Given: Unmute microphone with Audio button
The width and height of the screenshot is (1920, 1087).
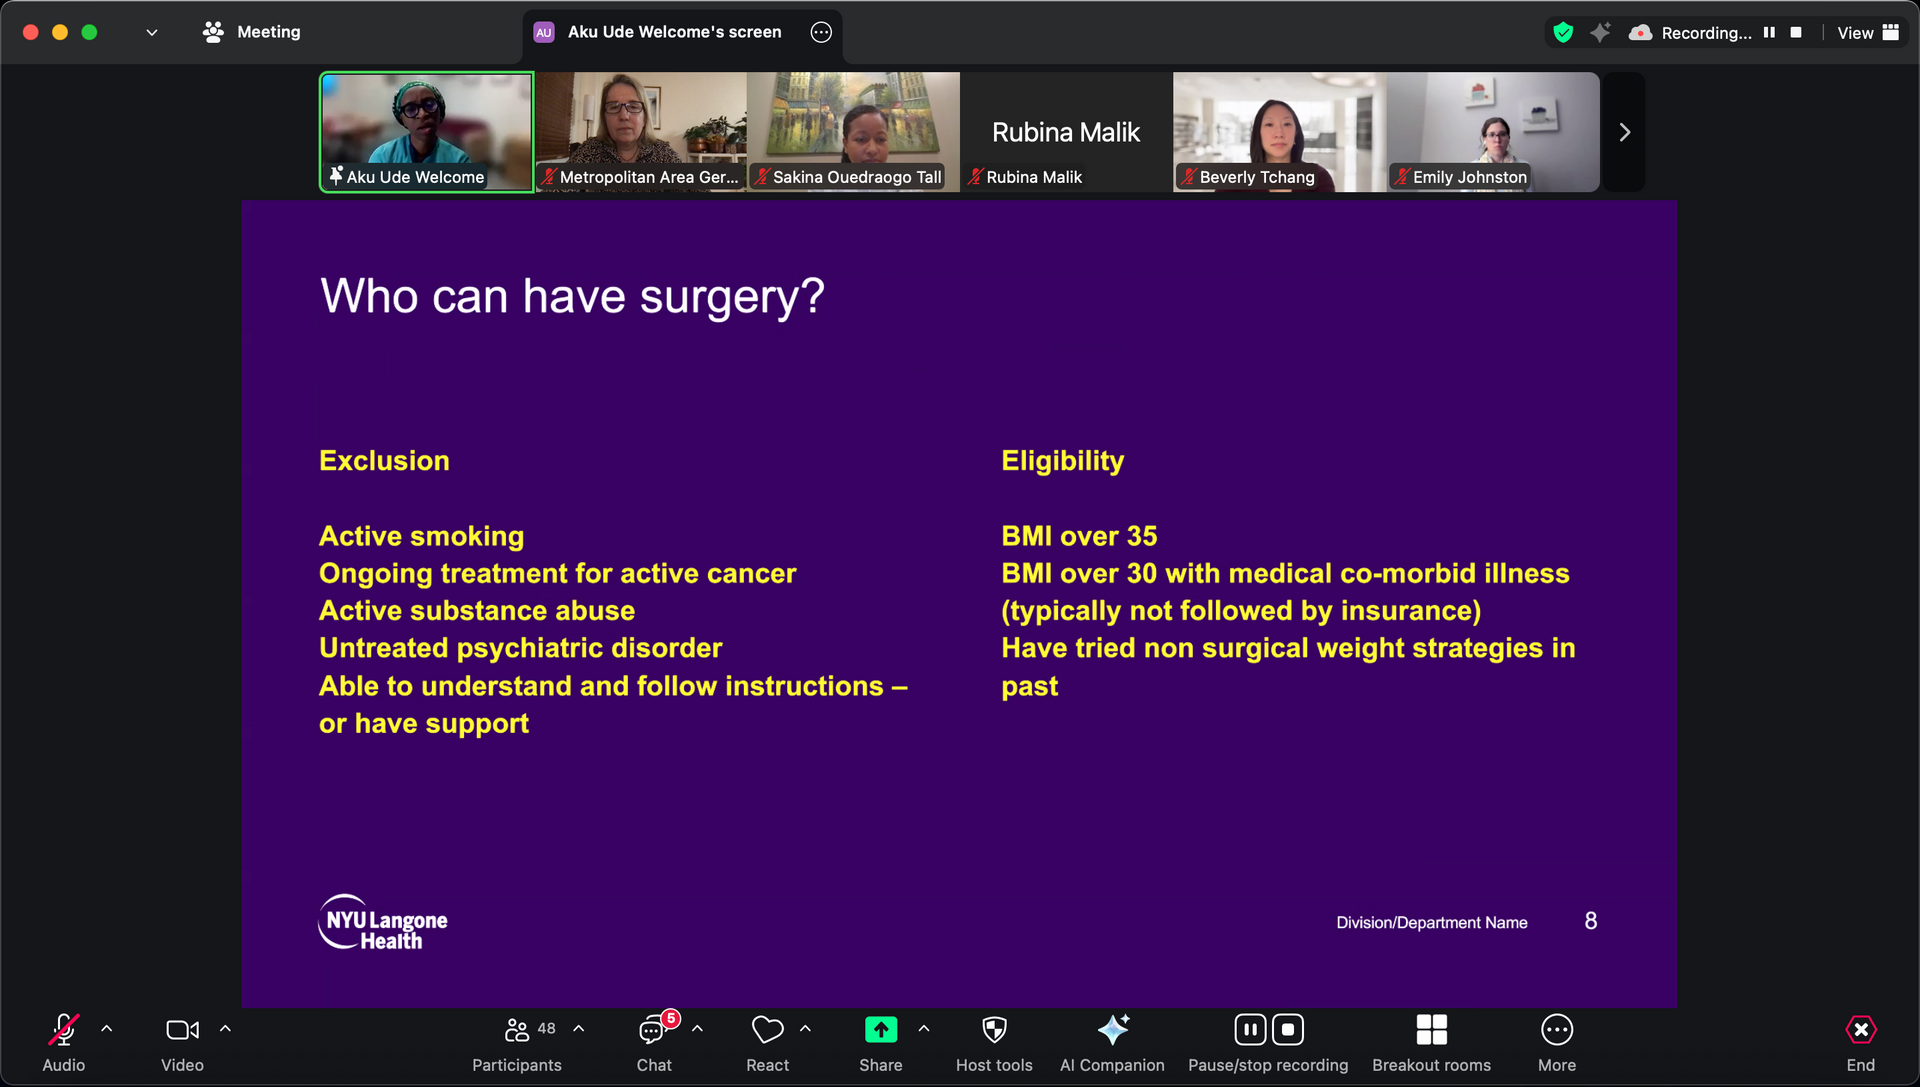Looking at the screenshot, I should [63, 1043].
